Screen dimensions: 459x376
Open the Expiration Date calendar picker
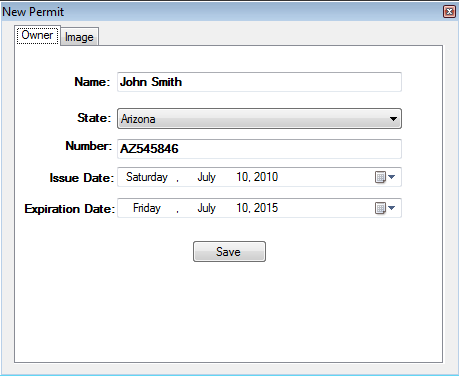pyautogui.click(x=385, y=208)
